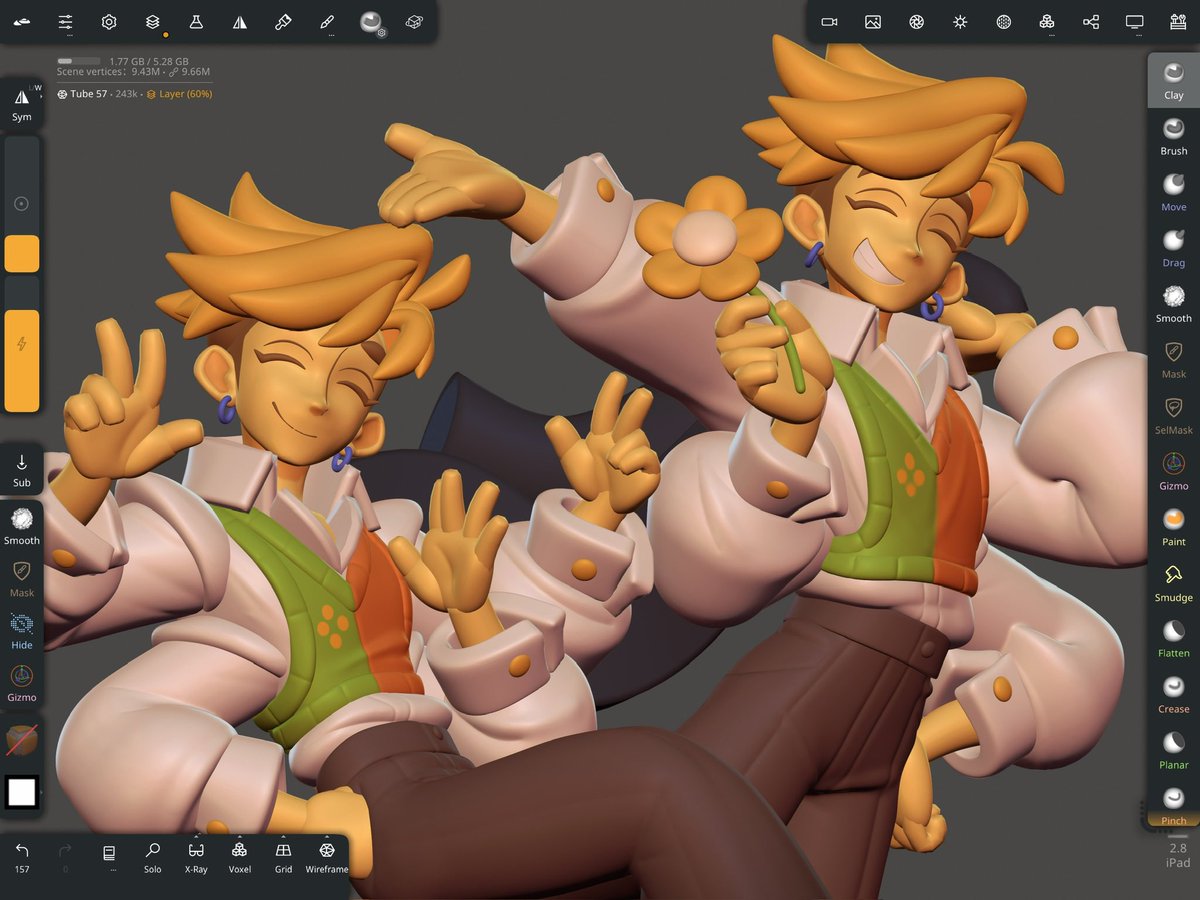1200x900 pixels.
Task: Open the Layers stack menu
Action: [152, 21]
